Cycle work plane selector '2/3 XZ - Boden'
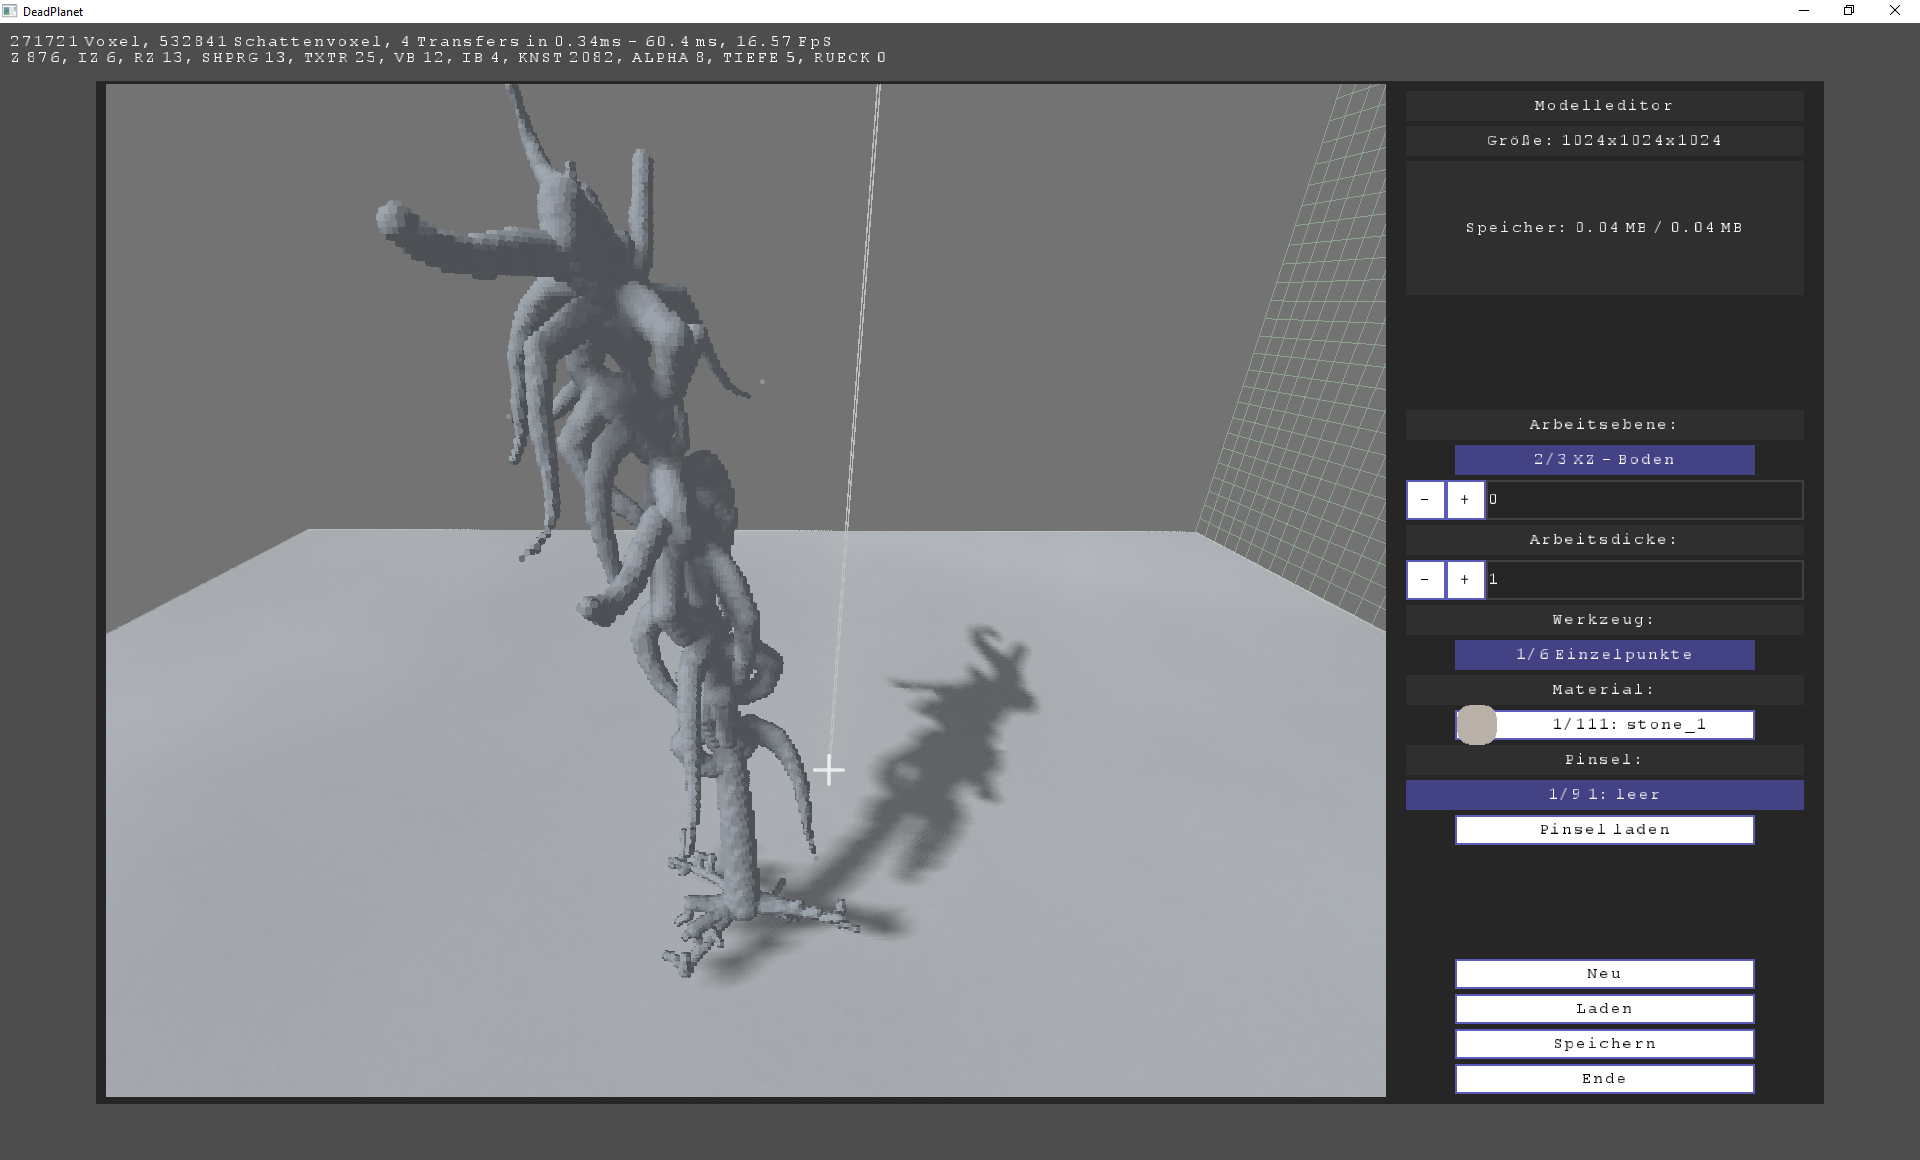Screen dimensions: 1920x1160 click(x=1604, y=460)
